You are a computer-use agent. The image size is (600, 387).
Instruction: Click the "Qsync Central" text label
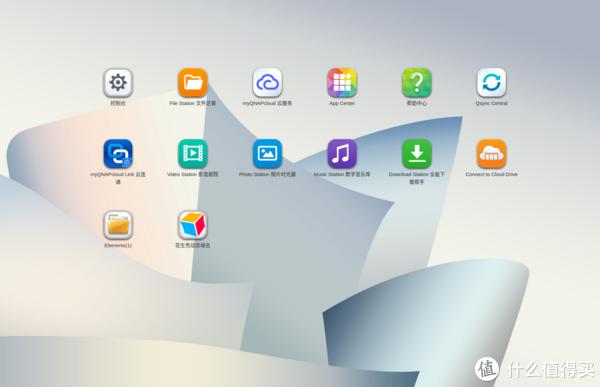[491, 103]
